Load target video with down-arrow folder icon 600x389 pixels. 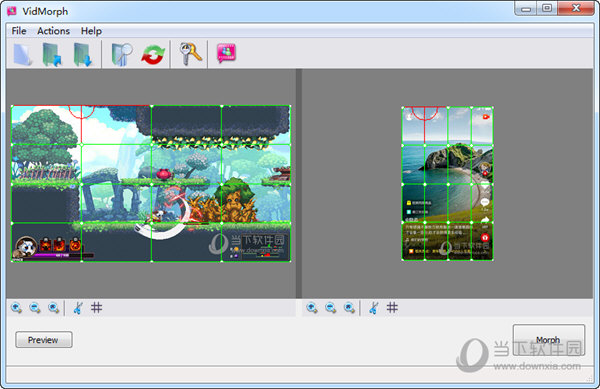(83, 54)
